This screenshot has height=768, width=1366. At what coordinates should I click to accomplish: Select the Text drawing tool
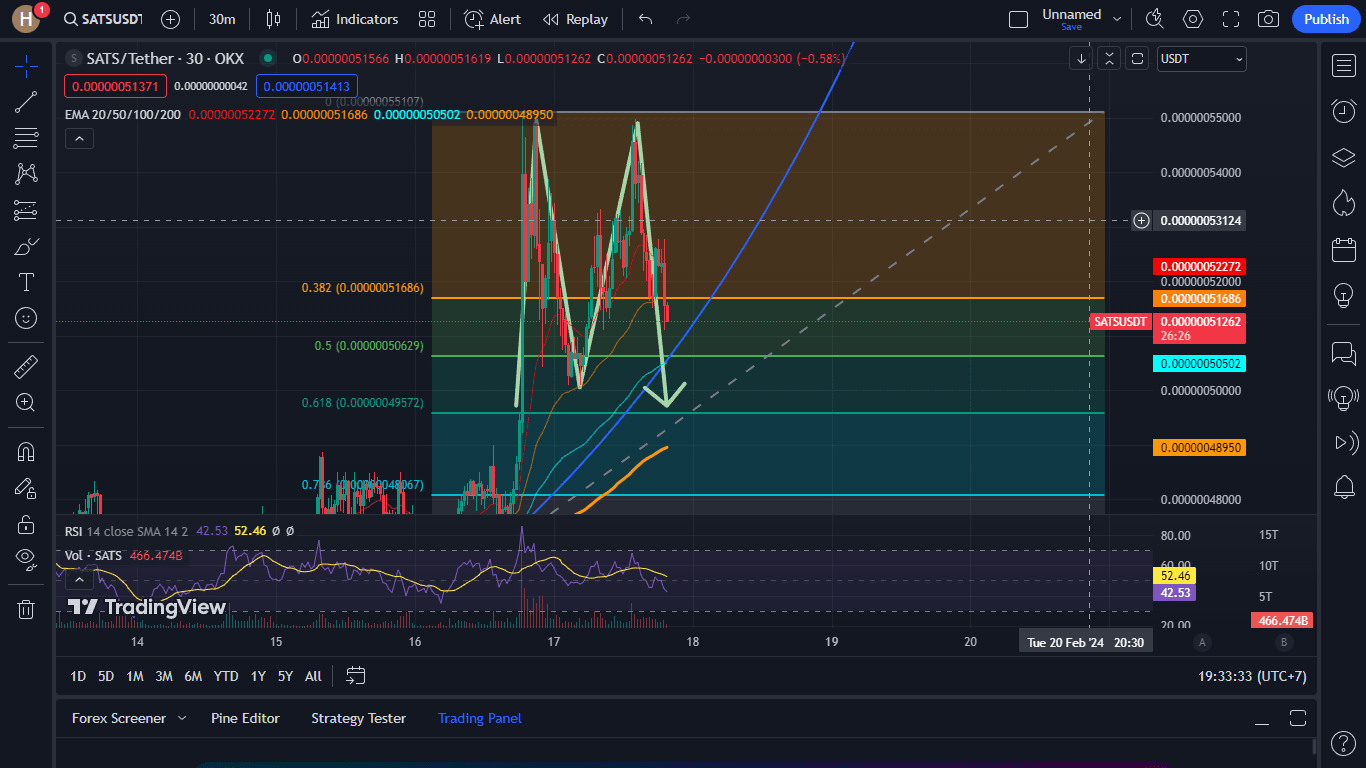pos(25,281)
